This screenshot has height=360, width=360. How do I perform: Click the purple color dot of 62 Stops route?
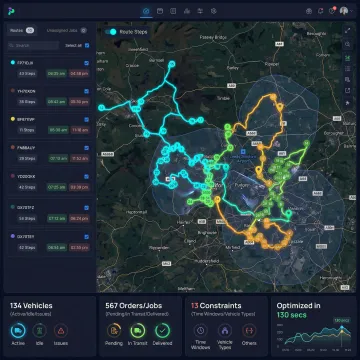pyautogui.click(x=13, y=236)
